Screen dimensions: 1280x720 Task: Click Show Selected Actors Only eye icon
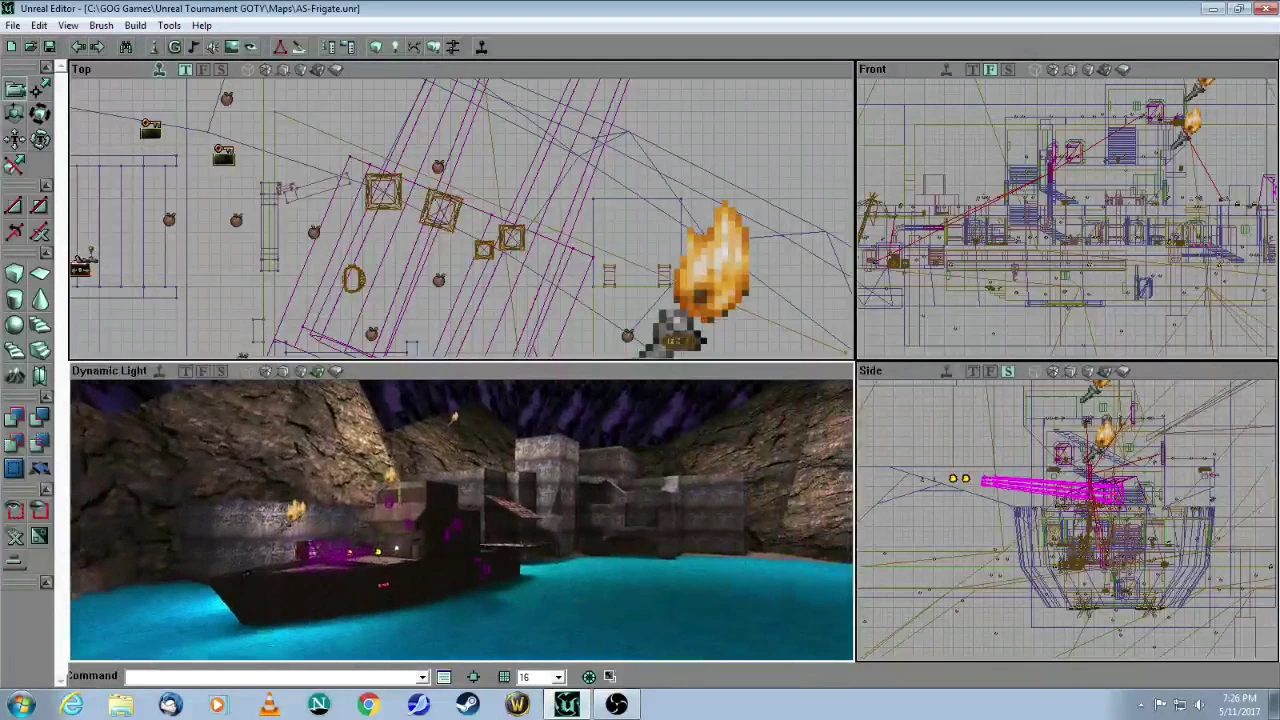coord(14,511)
